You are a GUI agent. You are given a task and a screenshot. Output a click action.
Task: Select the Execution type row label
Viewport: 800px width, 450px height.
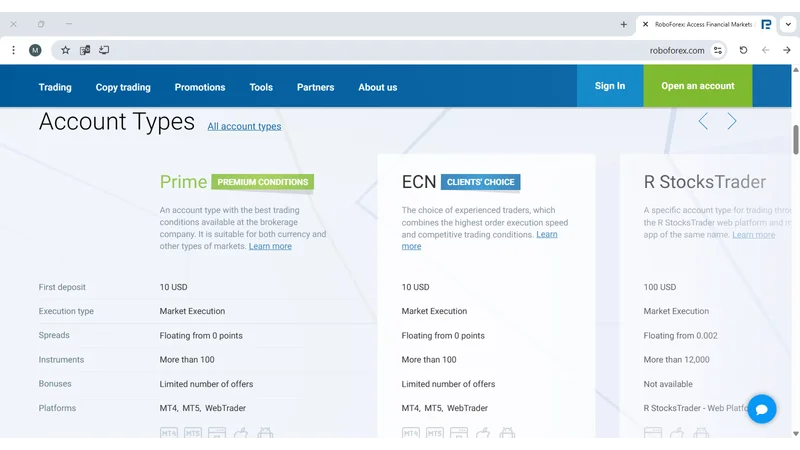coord(66,311)
